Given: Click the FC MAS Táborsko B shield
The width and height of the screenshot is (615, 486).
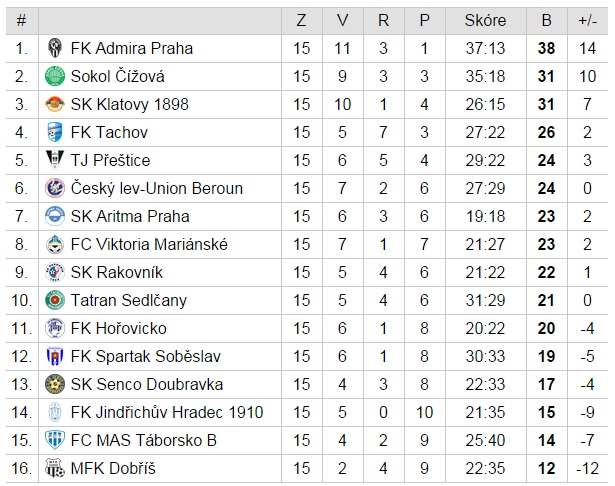Looking at the screenshot, I should [55, 440].
